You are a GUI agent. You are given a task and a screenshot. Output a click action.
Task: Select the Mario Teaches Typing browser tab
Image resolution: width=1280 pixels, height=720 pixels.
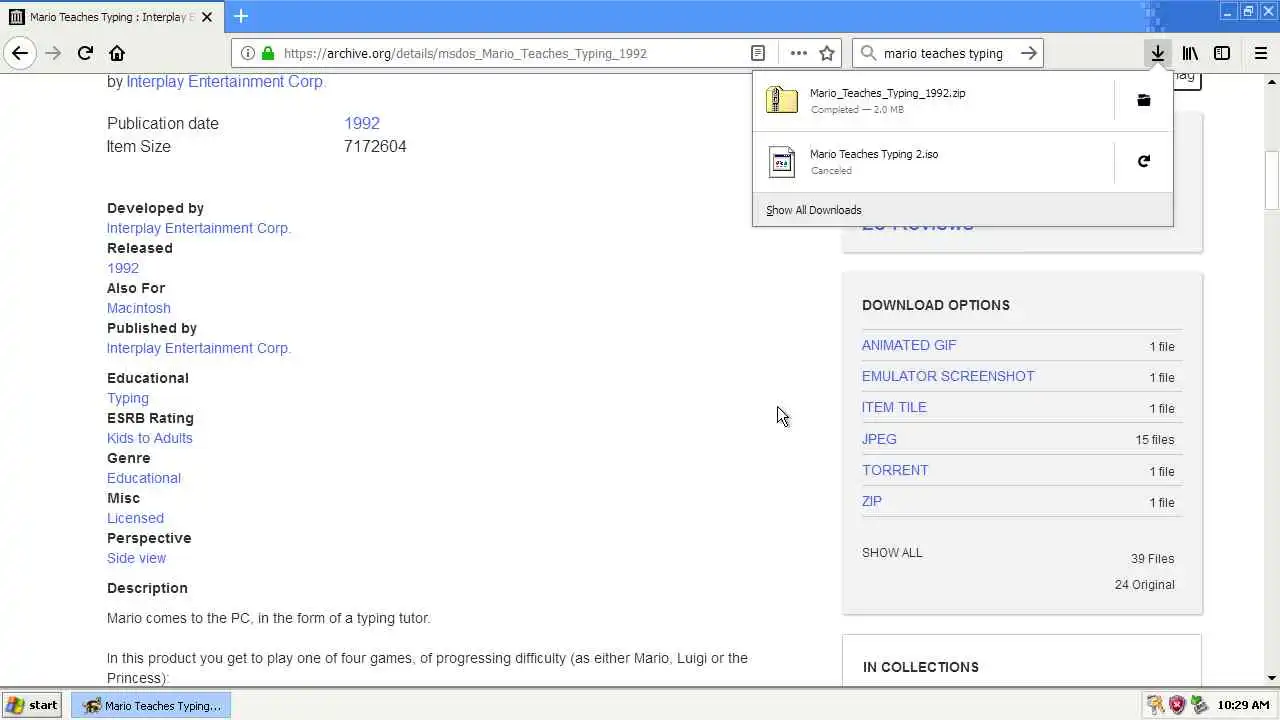(x=111, y=17)
